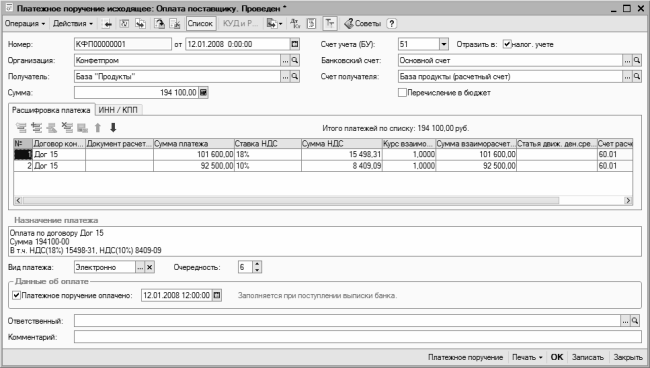Click the table's horizontal scrollbar left arrow
650x368 pixels.
18,201
